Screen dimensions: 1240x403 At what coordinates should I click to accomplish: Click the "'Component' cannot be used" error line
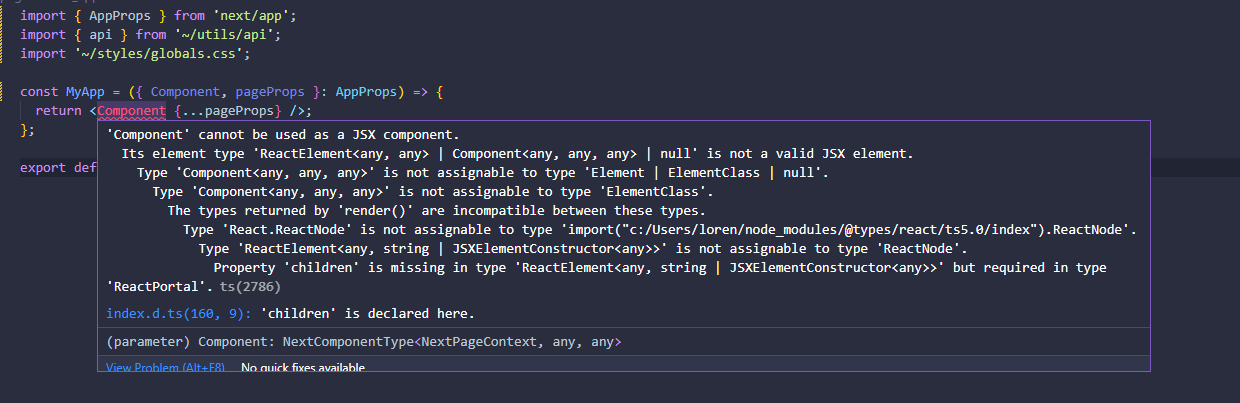click(282, 134)
